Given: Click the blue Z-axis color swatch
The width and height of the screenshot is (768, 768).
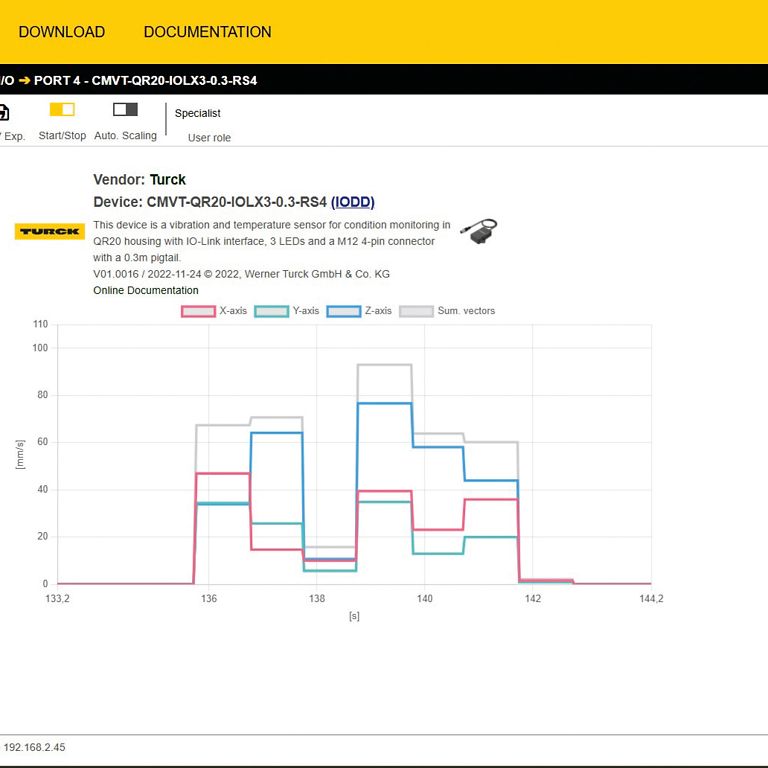Looking at the screenshot, I should point(344,311).
